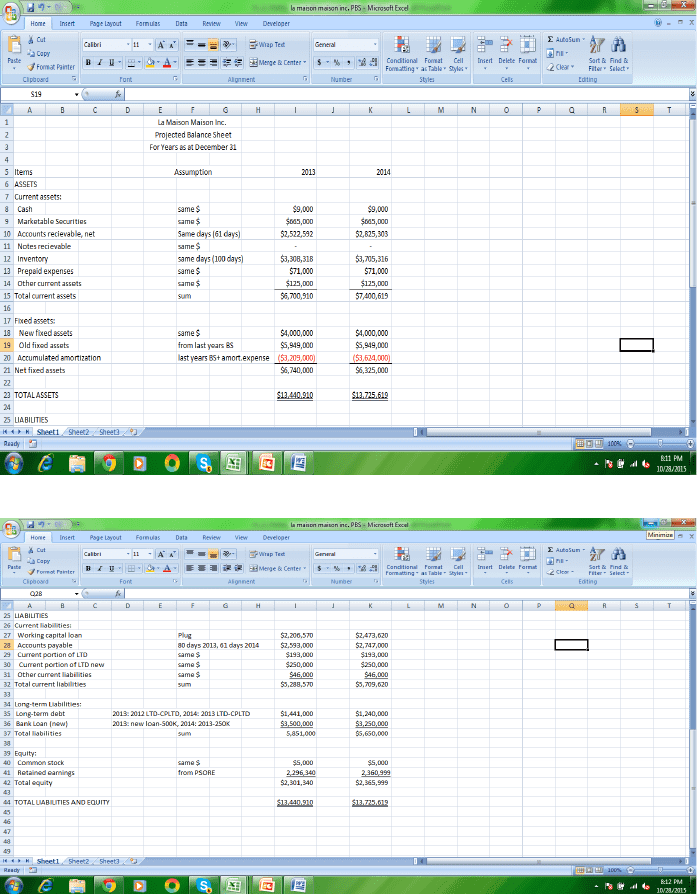Open the General number format dropdown in the lower window
The width and height of the screenshot is (697, 894).
[375, 554]
